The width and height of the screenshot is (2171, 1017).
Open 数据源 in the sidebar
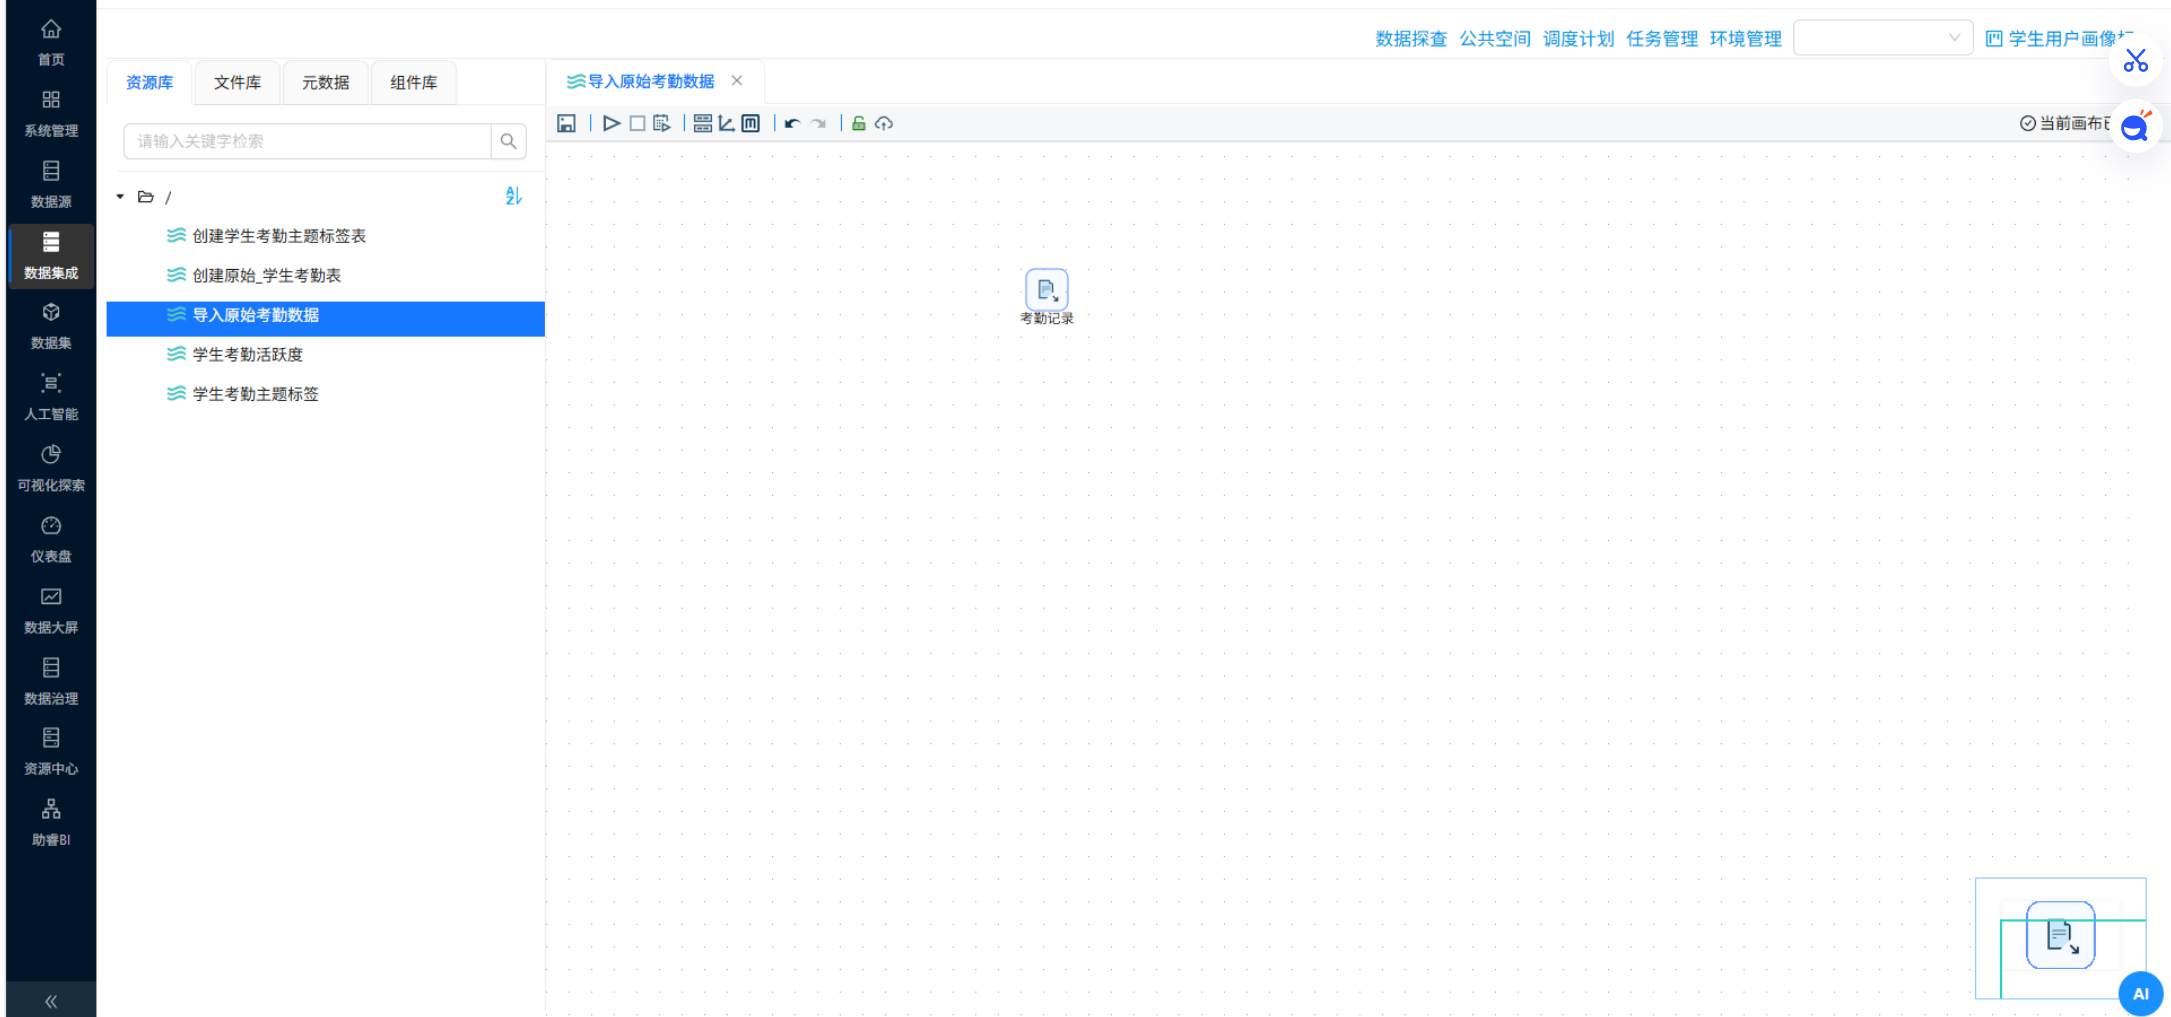[x=51, y=184]
